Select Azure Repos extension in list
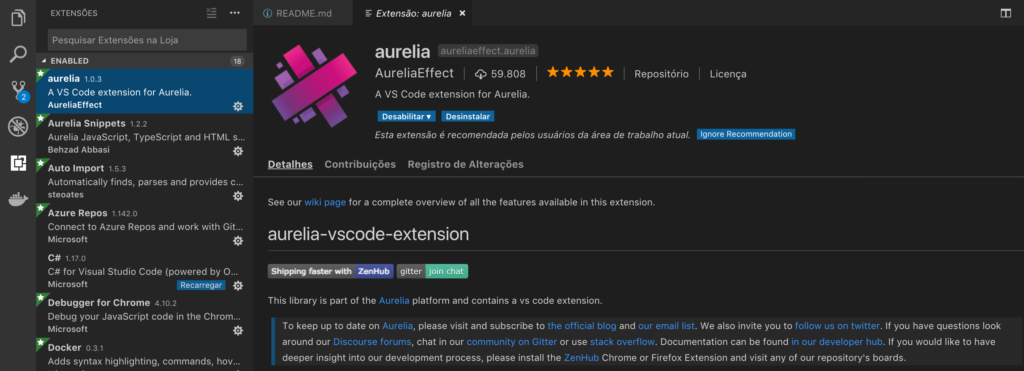1024x371 pixels. click(x=145, y=226)
